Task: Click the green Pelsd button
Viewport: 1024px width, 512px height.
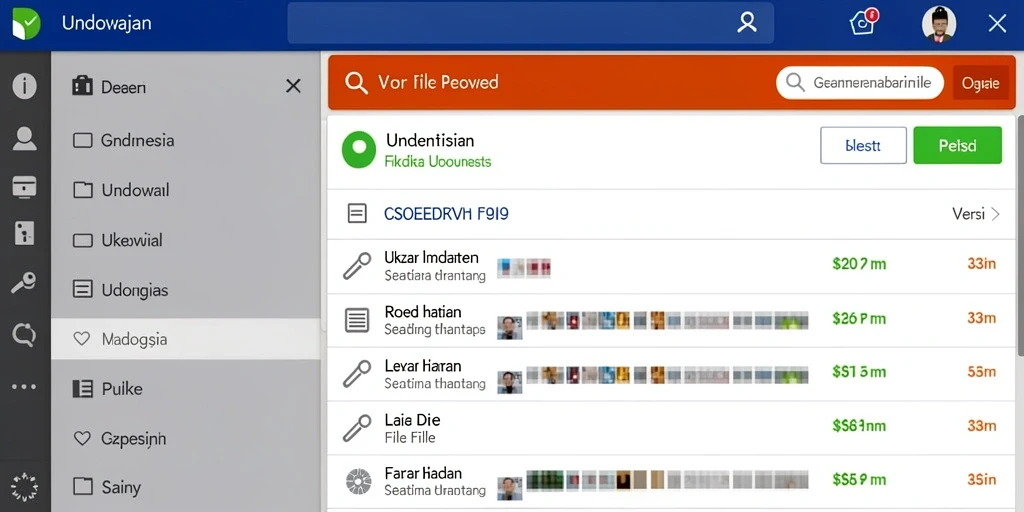Action: coord(957,146)
